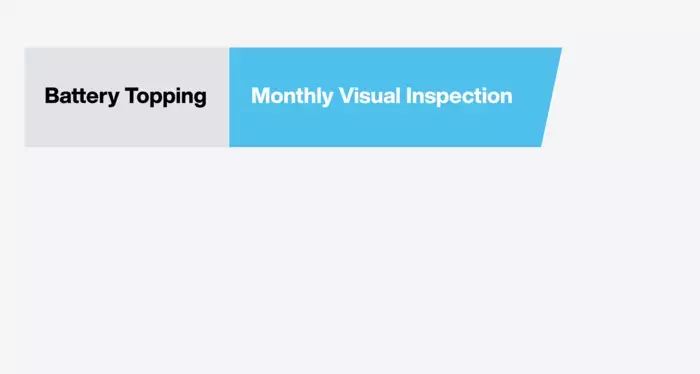700x374 pixels.
Task: Click the 'Monthly Visual Inspection' white text
Action: pos(382,96)
